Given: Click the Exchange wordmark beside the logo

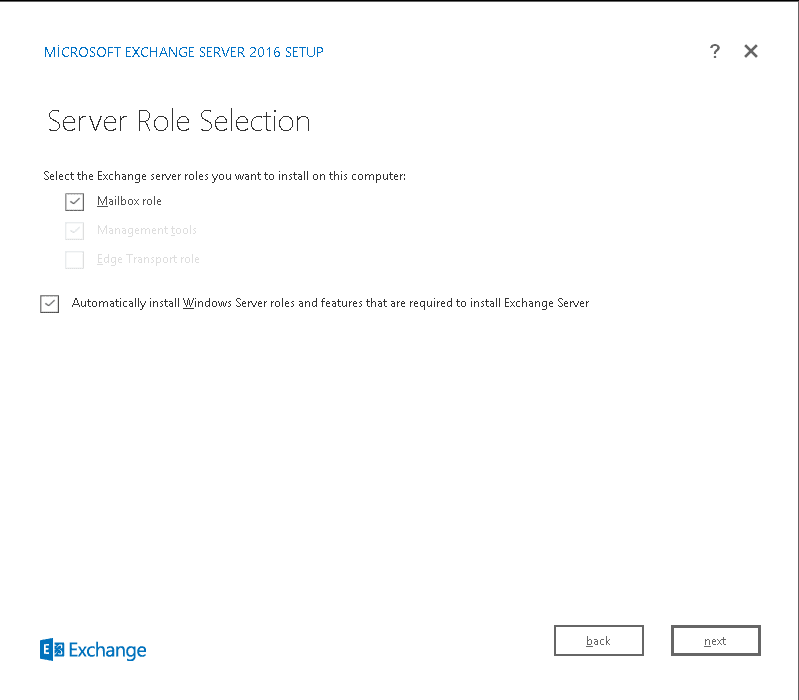Looking at the screenshot, I should (108, 650).
